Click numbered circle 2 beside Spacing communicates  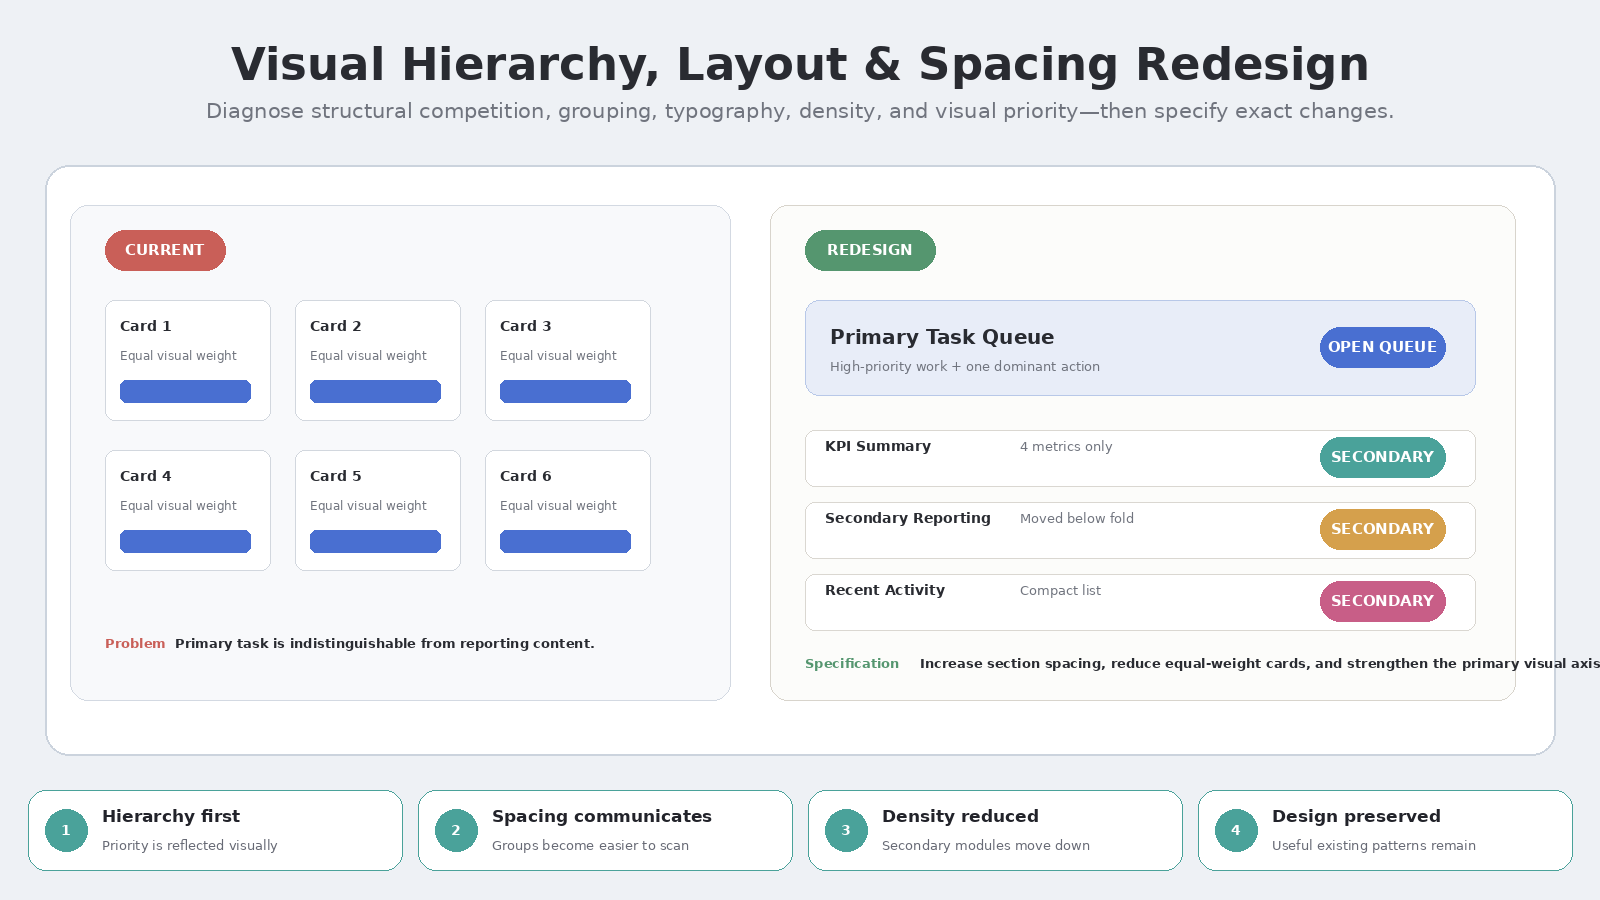coord(456,830)
